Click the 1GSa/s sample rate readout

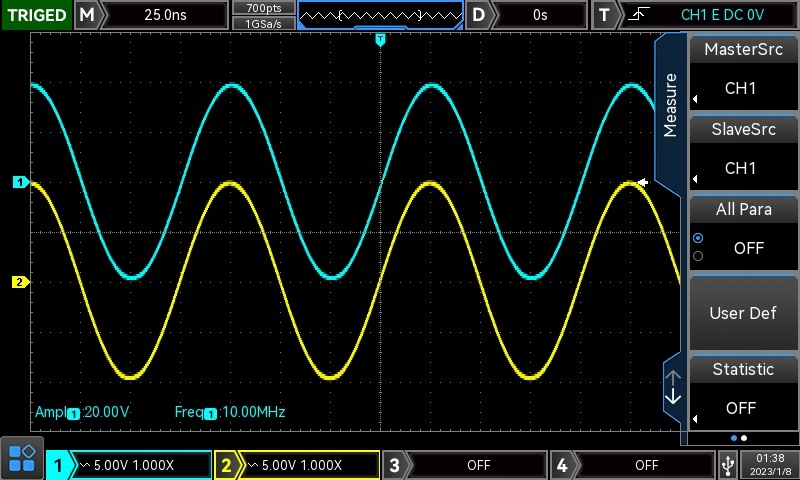[x=264, y=23]
